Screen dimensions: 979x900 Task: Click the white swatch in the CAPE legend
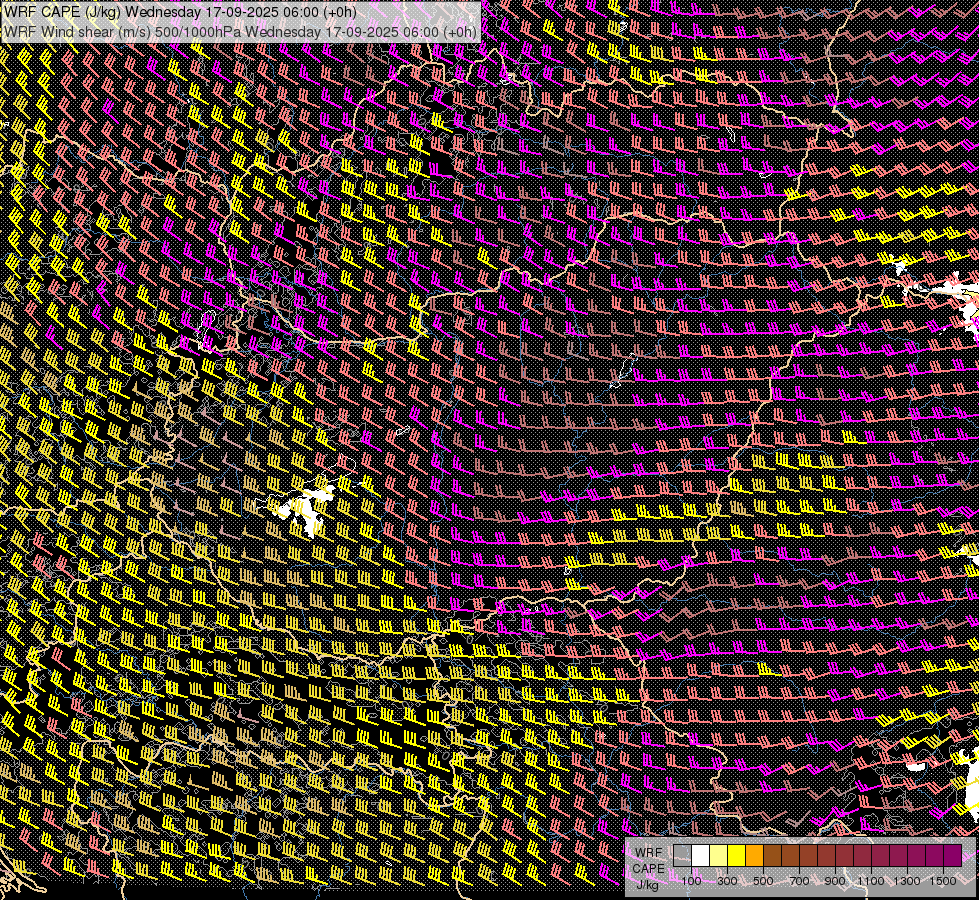click(x=701, y=856)
